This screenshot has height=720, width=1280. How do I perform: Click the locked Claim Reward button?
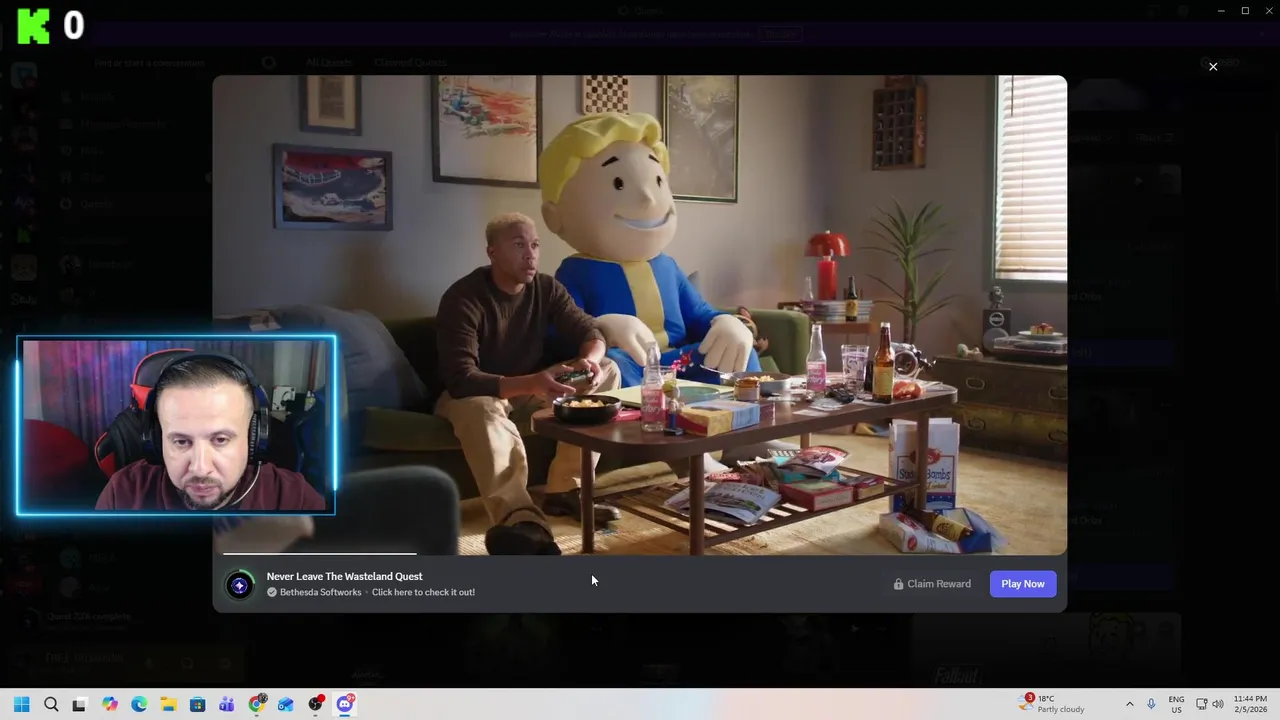point(932,584)
